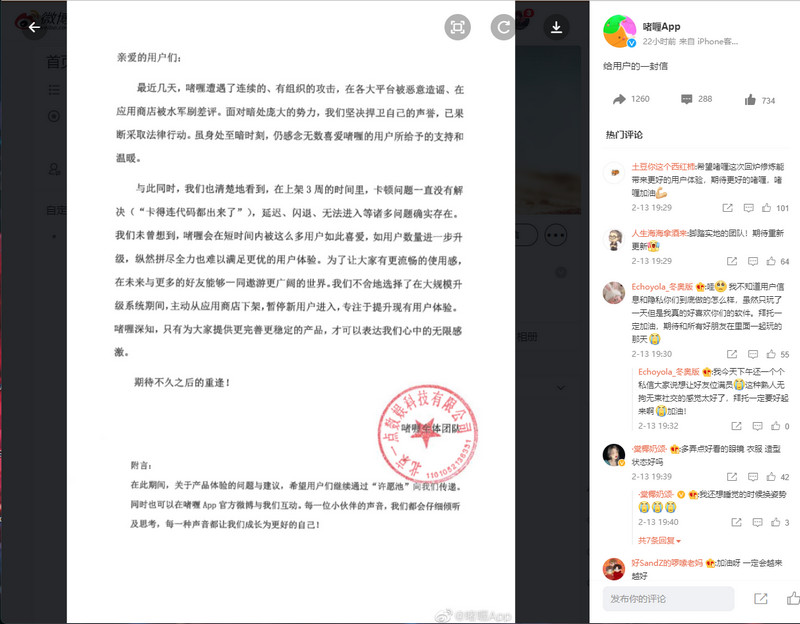The width and height of the screenshot is (800, 624).
Task: Expand the 共7条回复 replies
Action: point(659,540)
